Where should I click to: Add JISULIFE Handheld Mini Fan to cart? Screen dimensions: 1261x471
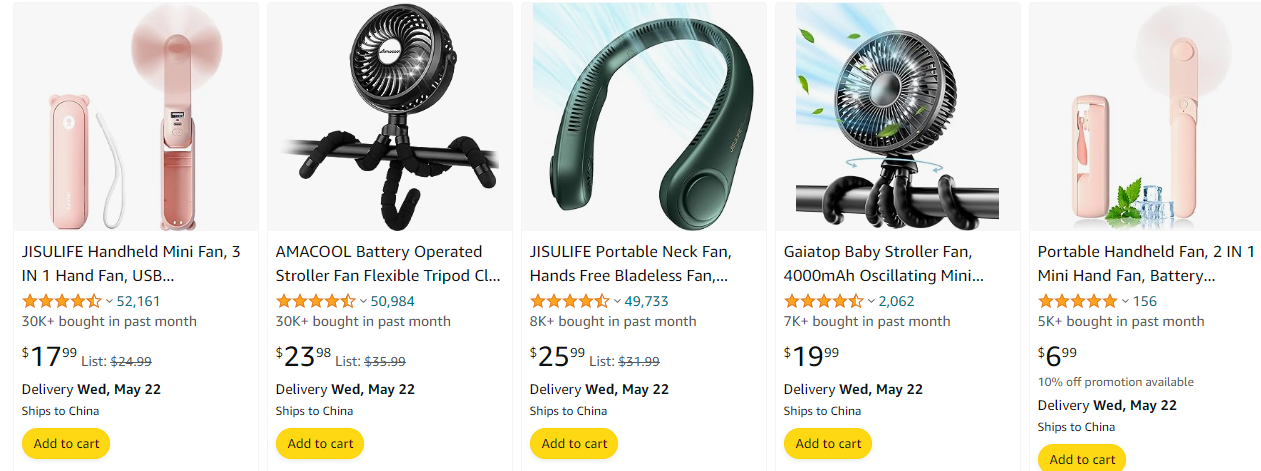(x=66, y=443)
